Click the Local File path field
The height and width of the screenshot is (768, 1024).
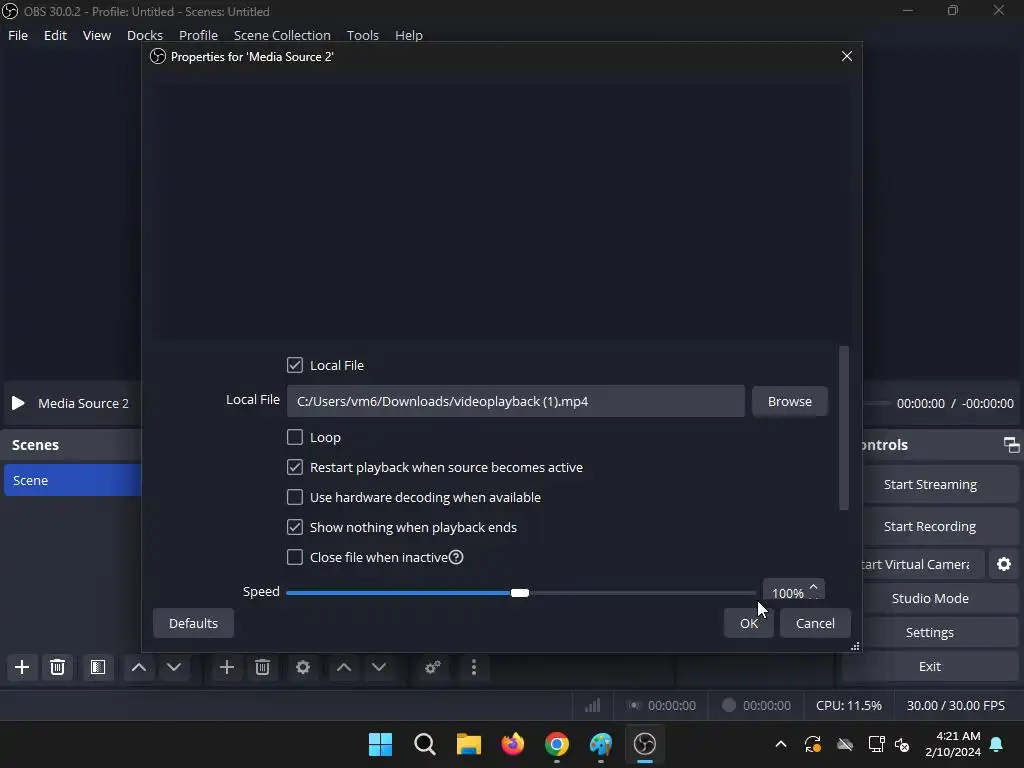pyautogui.click(x=515, y=401)
